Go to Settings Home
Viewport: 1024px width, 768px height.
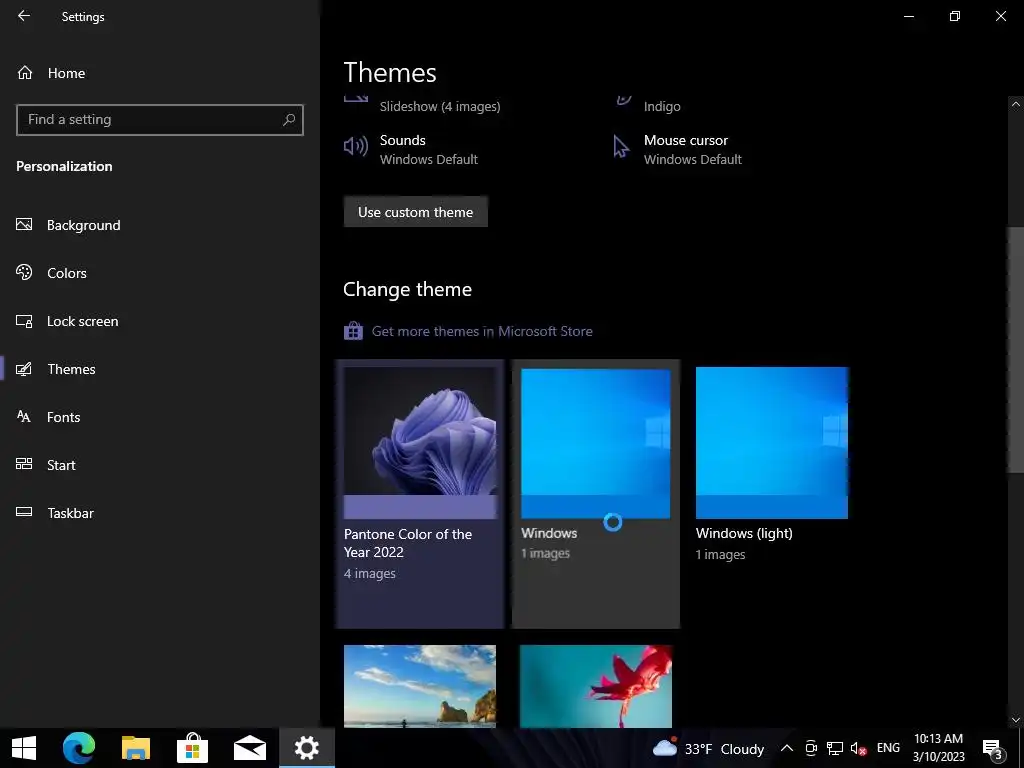51,73
